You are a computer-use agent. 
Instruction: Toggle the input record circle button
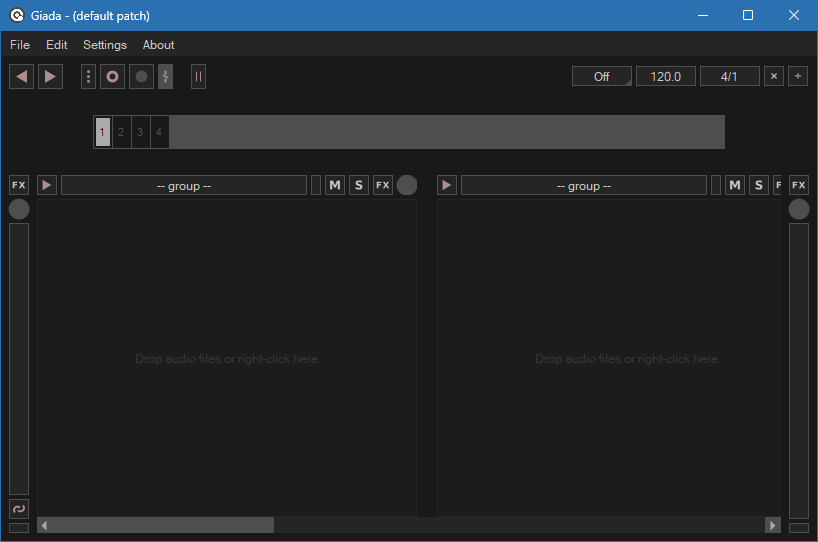click(141, 77)
